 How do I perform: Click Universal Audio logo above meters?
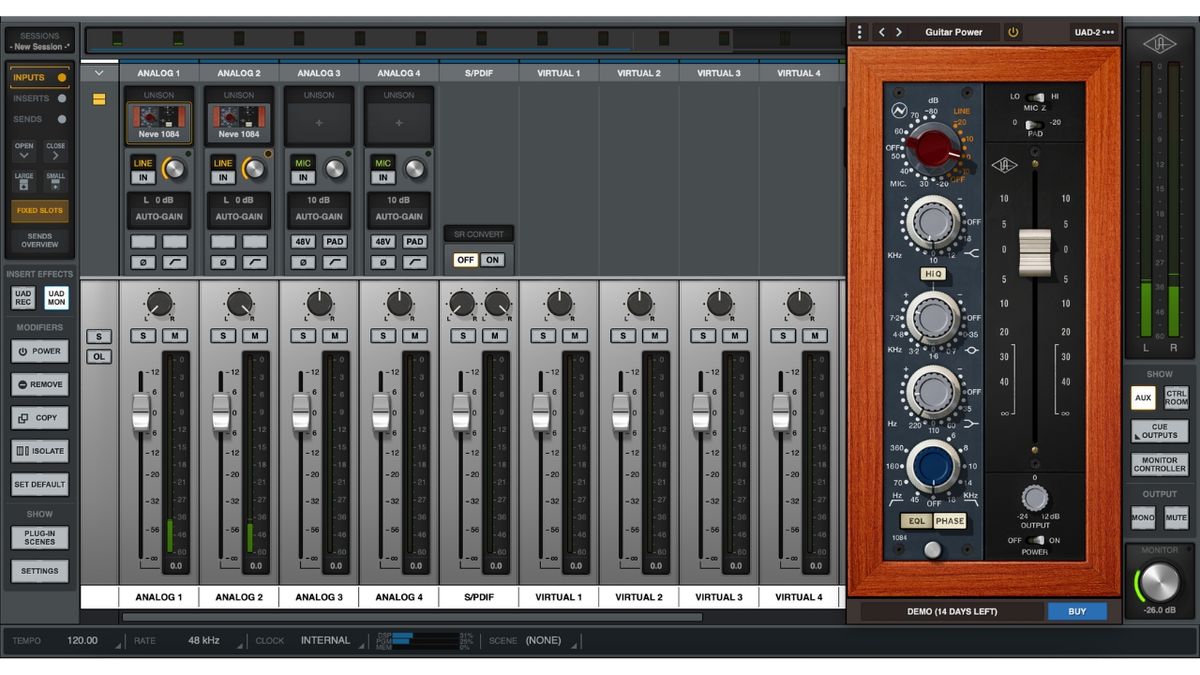click(1159, 45)
